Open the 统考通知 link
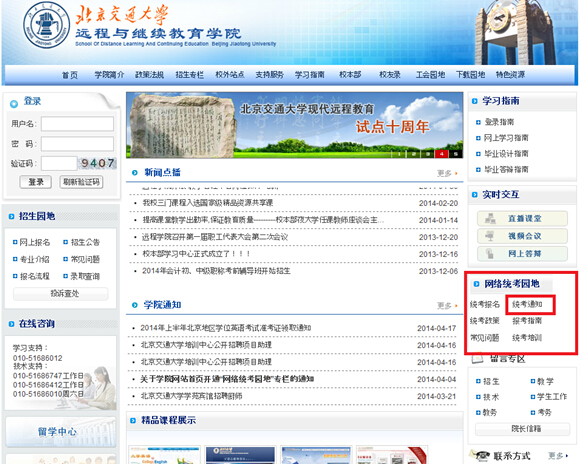The image size is (581, 473). 527,304
